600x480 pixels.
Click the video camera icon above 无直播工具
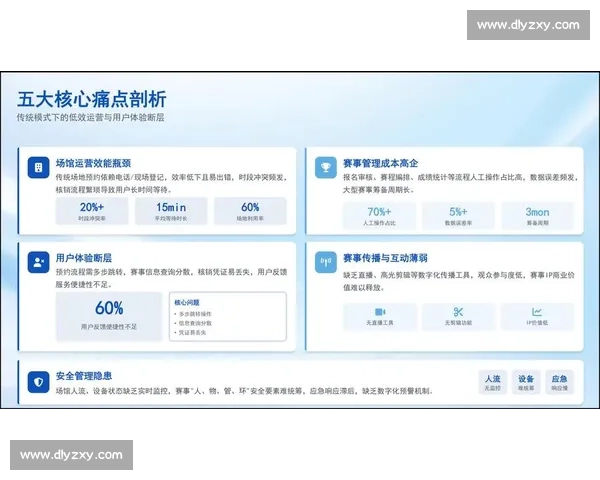(x=380, y=312)
